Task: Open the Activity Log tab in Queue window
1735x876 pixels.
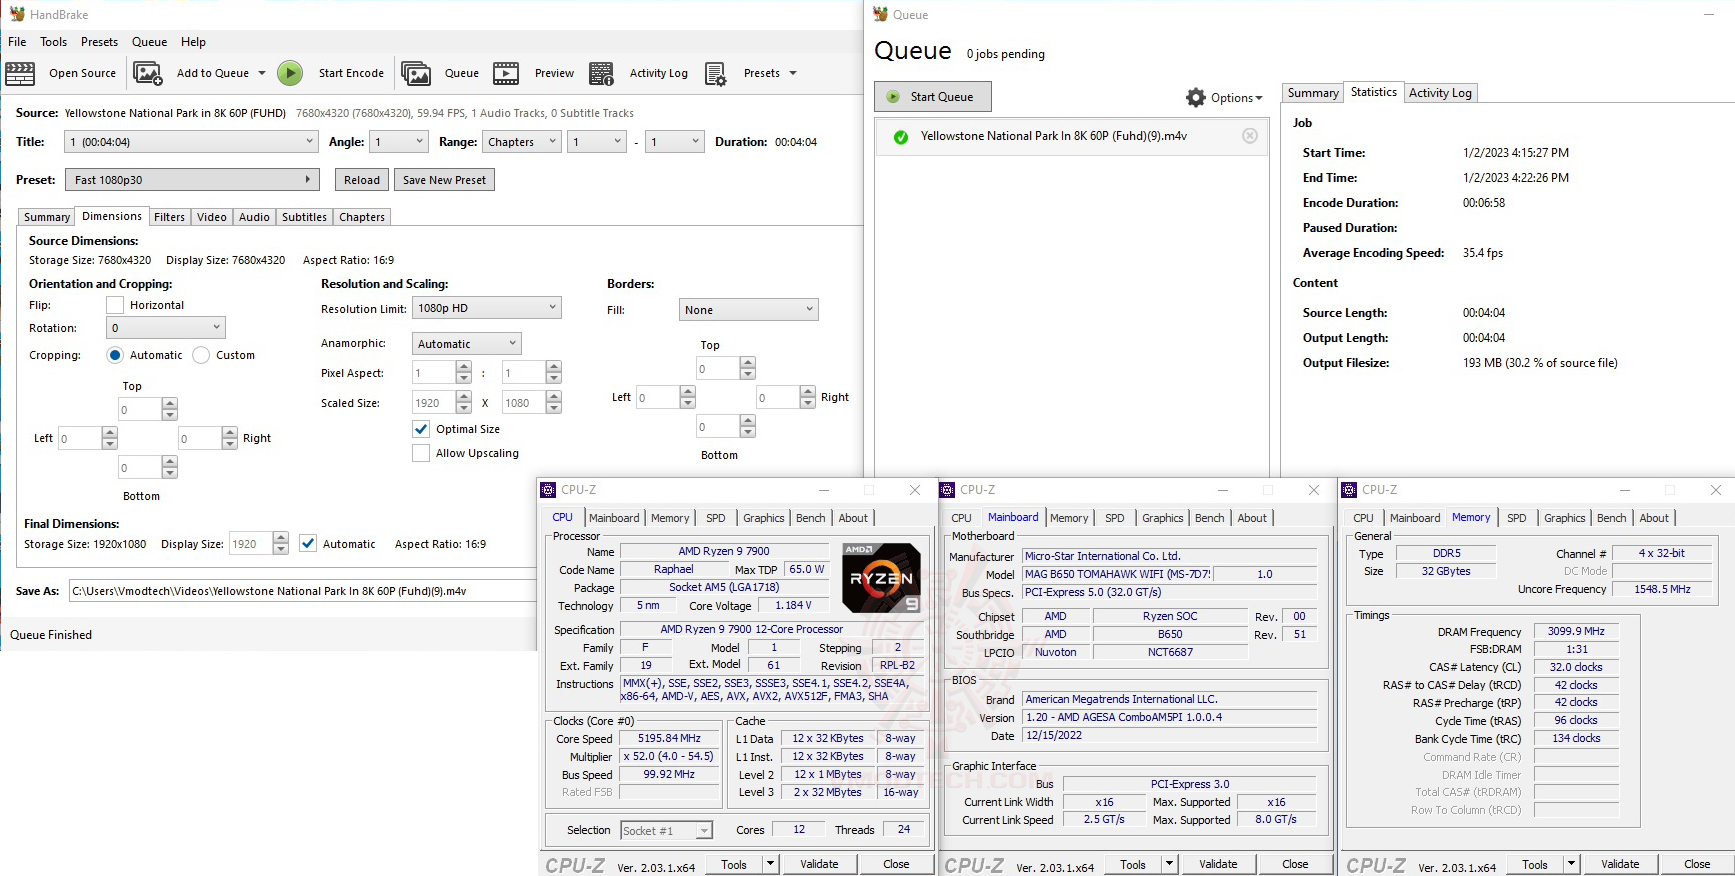Action: 1440,93
